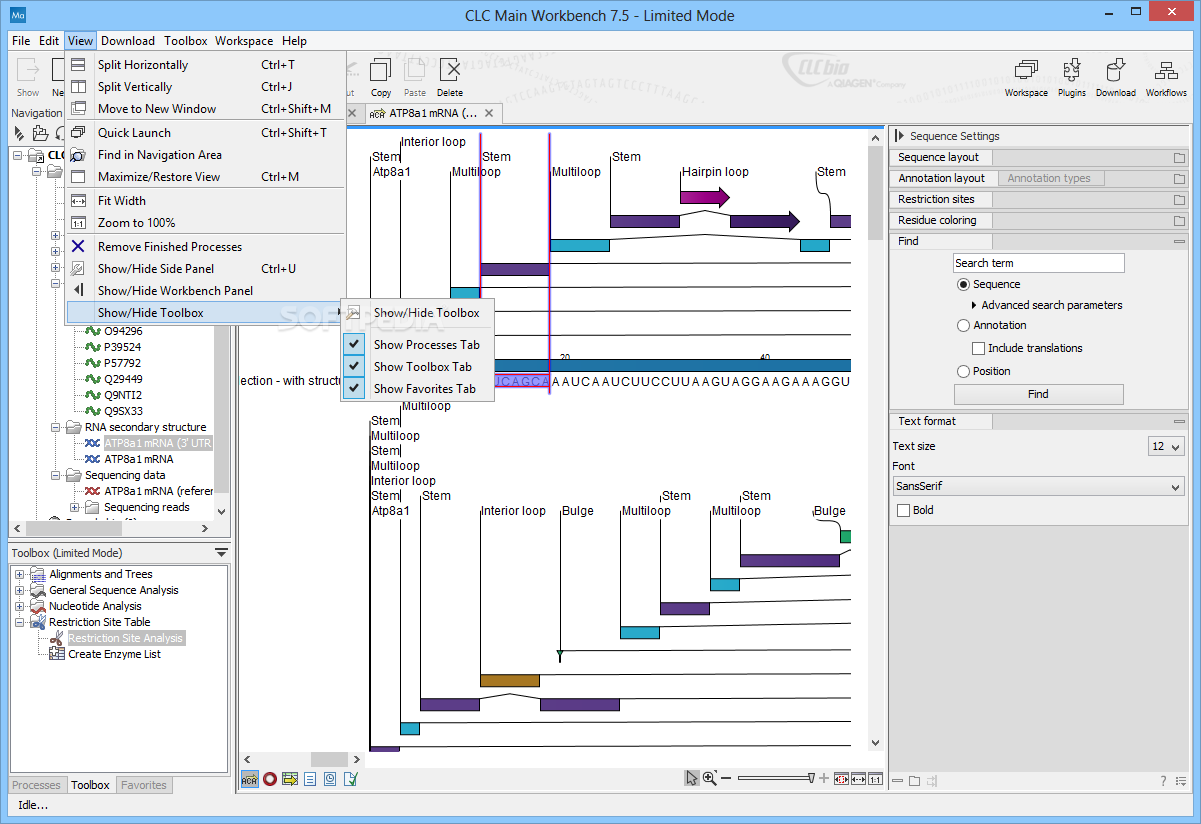Open the Help menu
Screen dimensions: 1201x824
294,41
